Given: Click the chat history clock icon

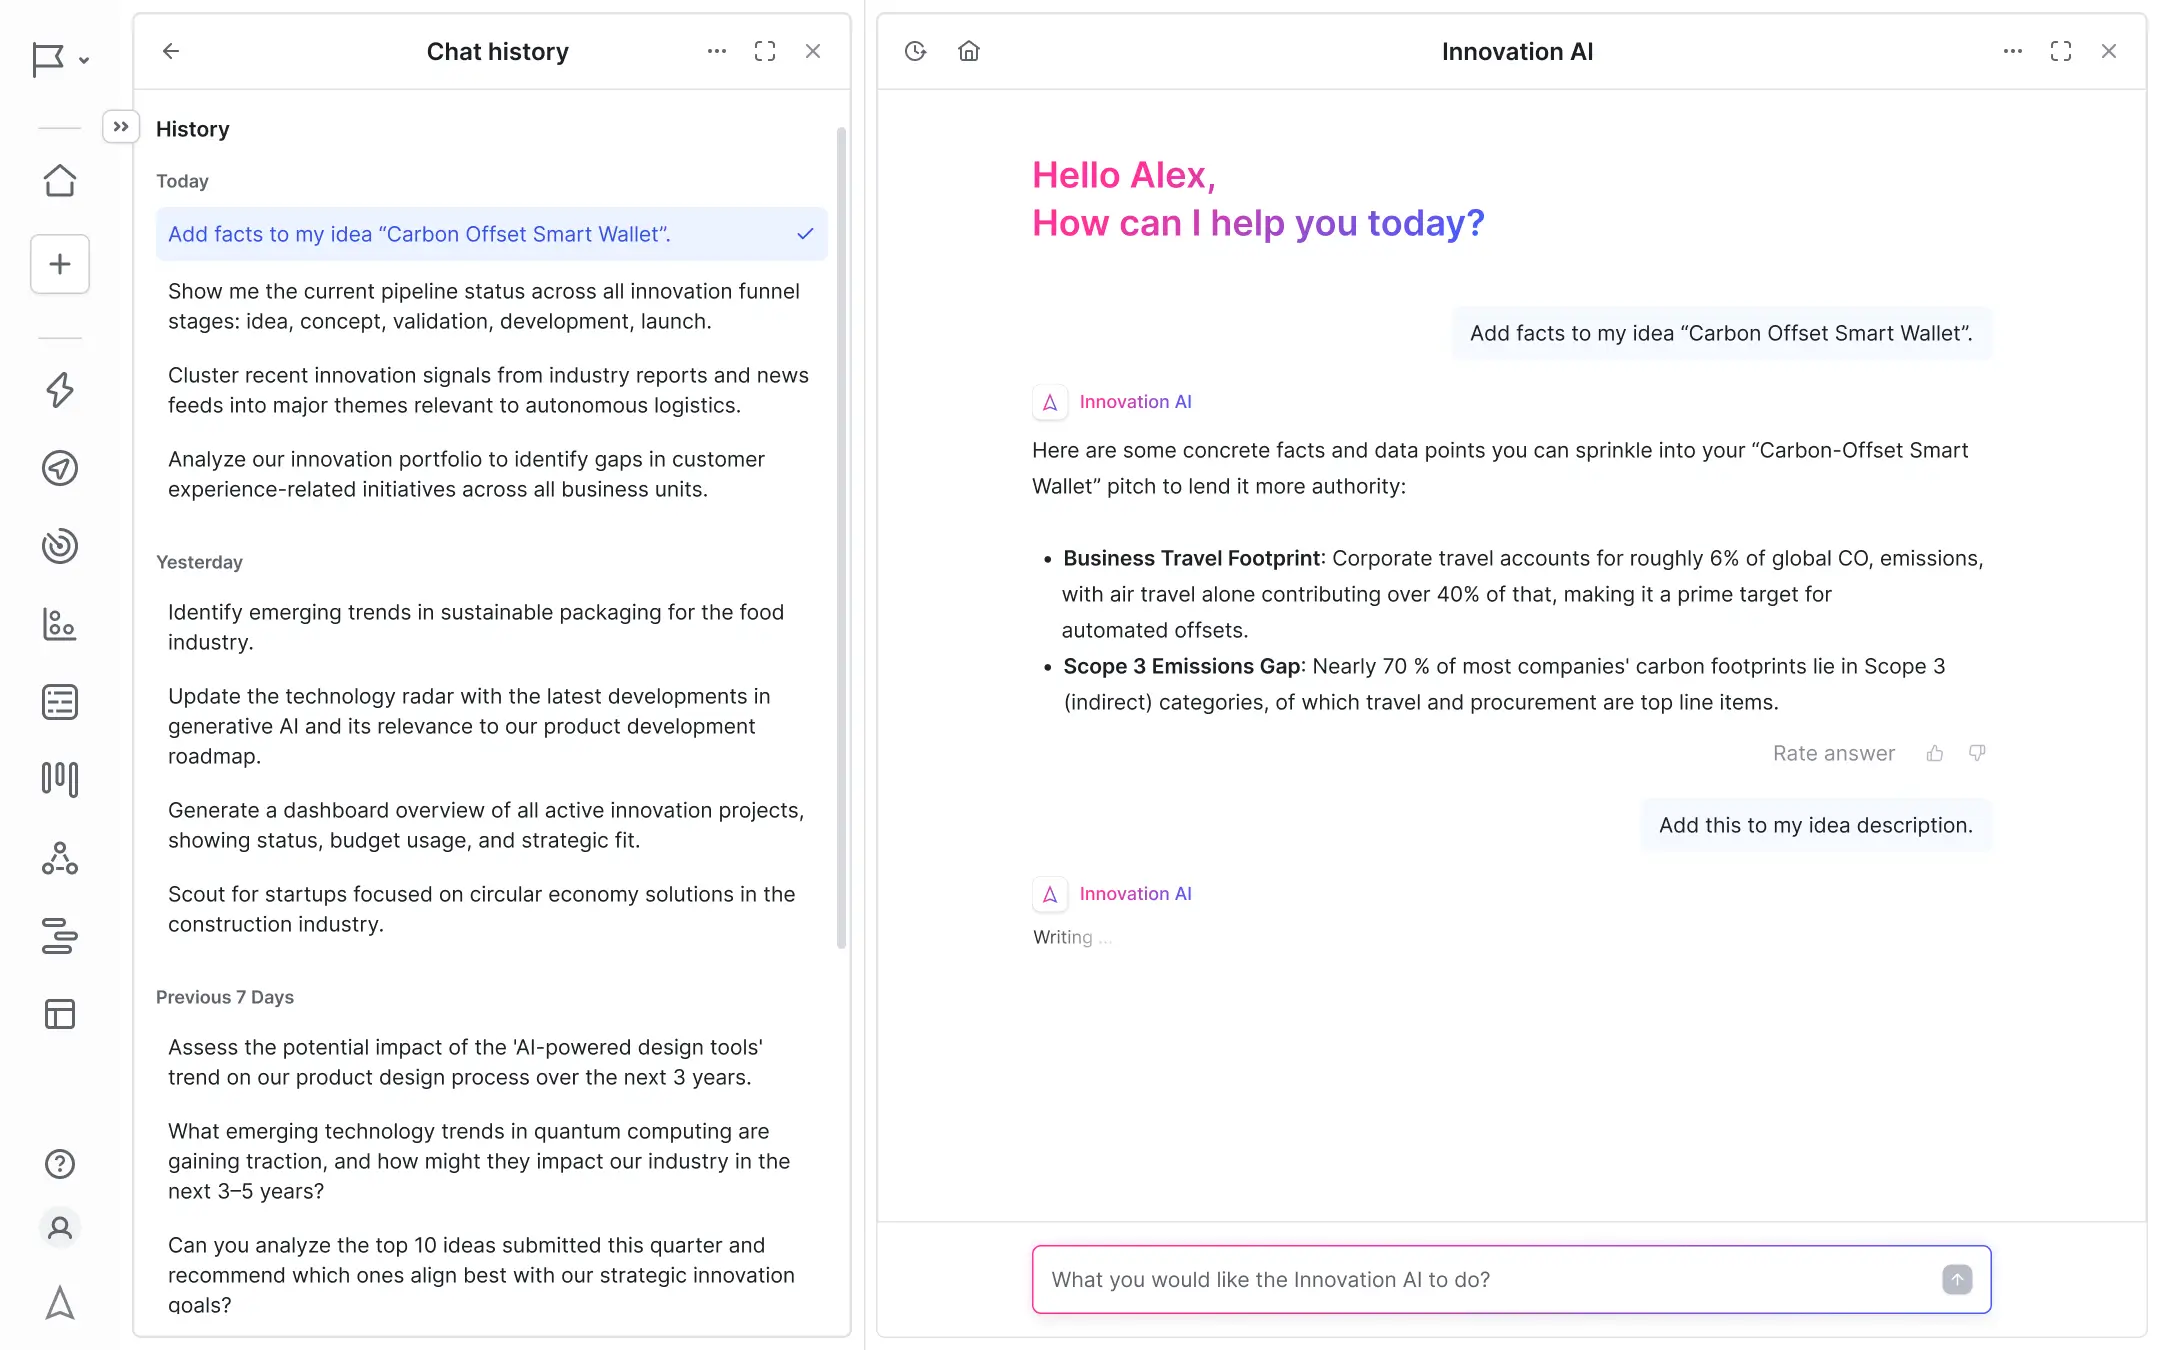Looking at the screenshot, I should [x=915, y=51].
